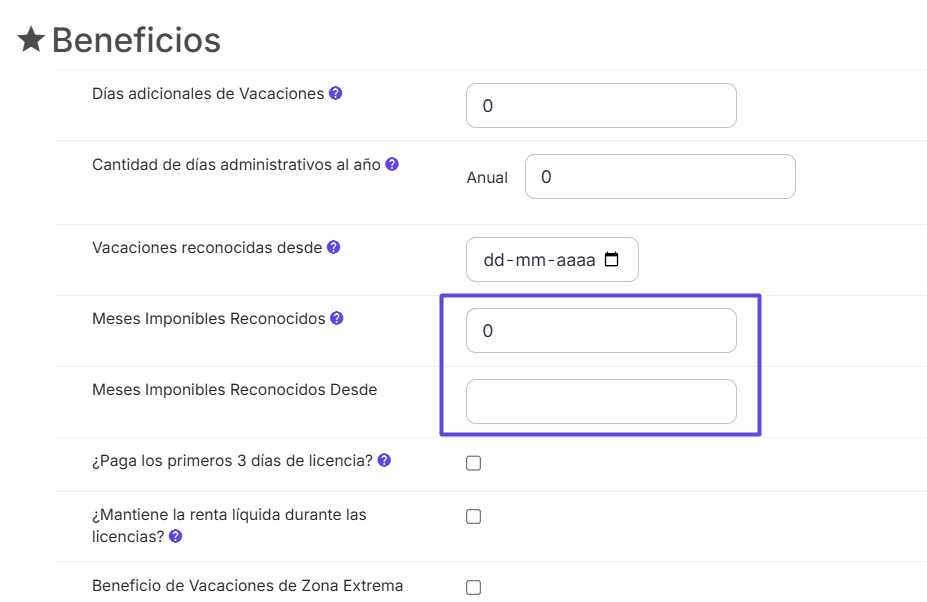
Task: Click the Meses Imponibles Reconocidos Desde label
Action: coord(234,390)
